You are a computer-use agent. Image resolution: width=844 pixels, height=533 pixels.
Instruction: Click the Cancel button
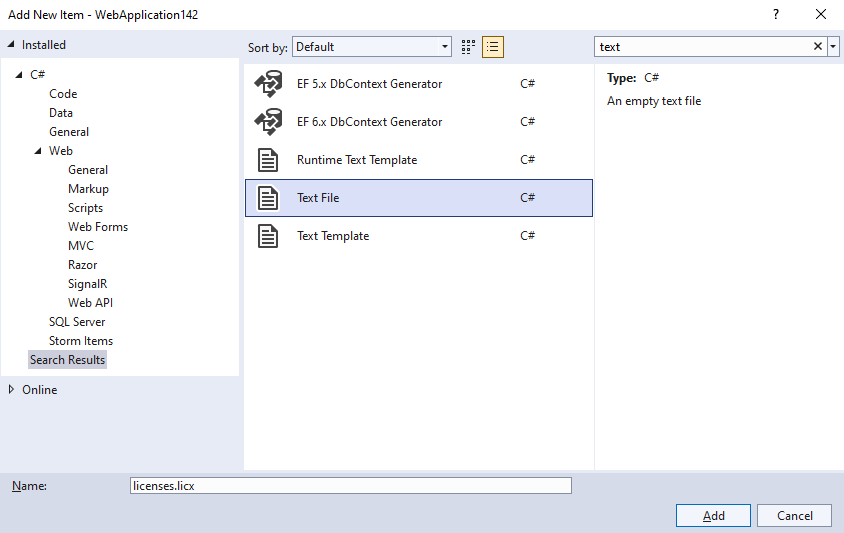pos(794,515)
